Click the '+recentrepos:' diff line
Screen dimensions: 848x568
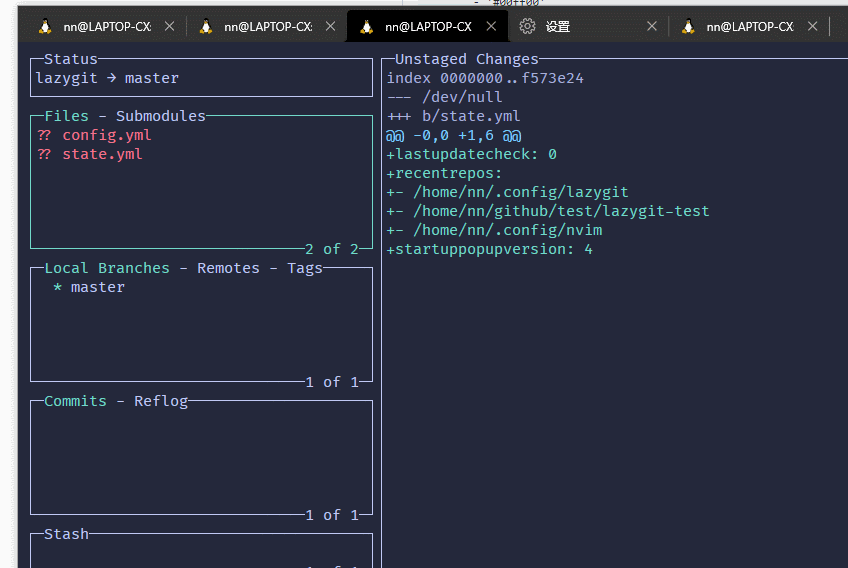click(x=445, y=173)
